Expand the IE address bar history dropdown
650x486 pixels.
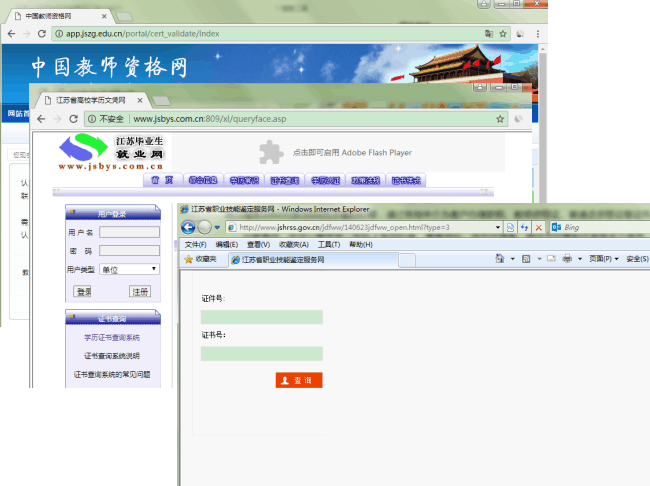[498, 227]
